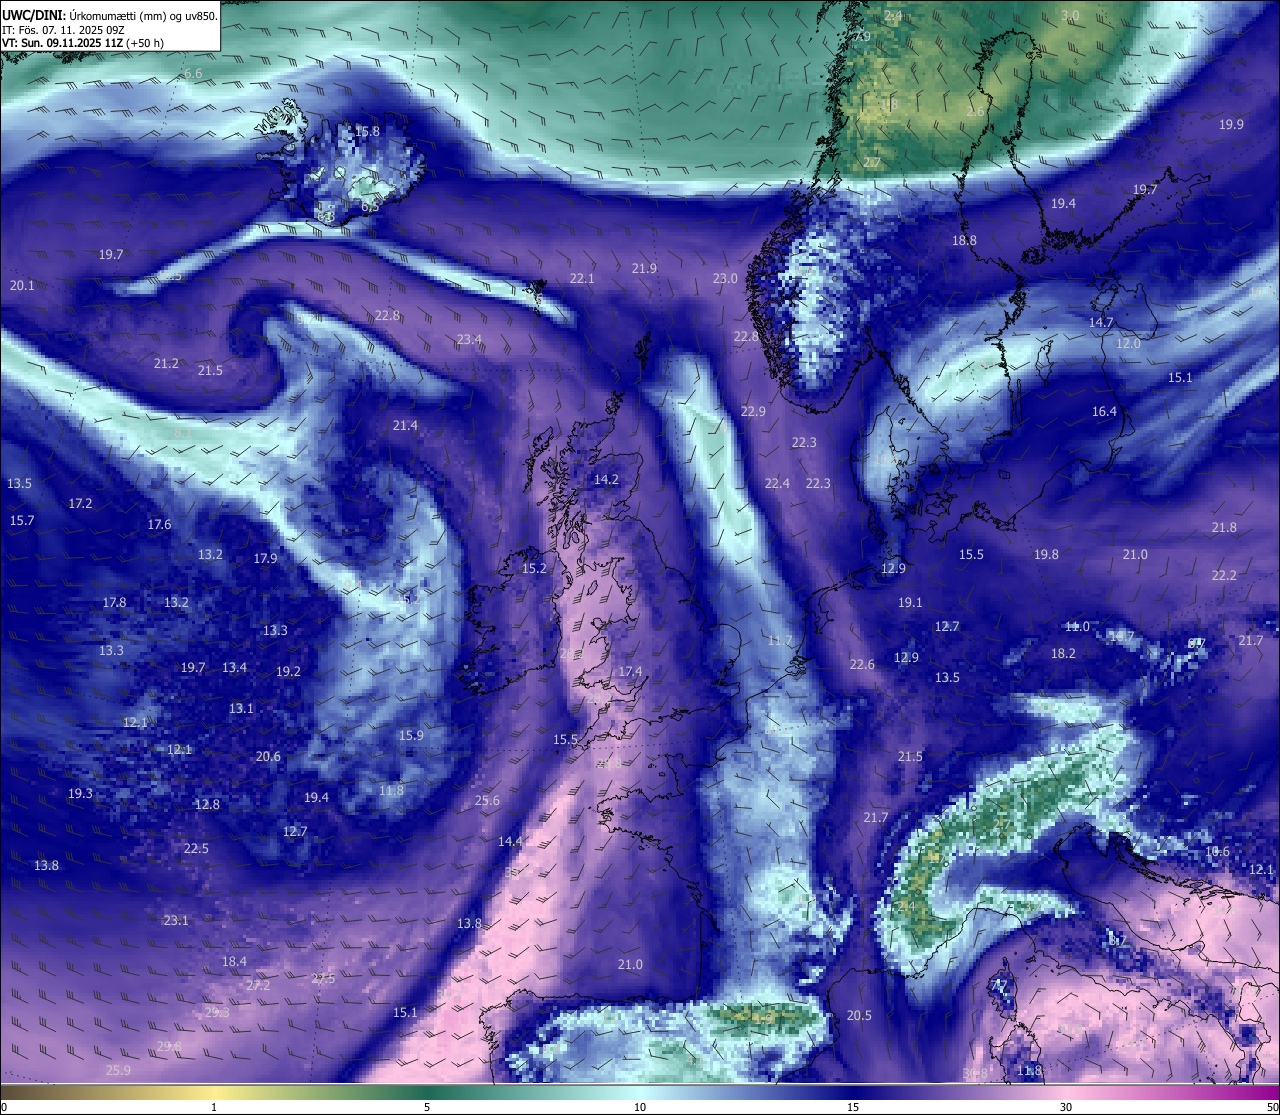This screenshot has height=1115, width=1280.
Task: Select the 17.2 map value
Action: click(80, 503)
